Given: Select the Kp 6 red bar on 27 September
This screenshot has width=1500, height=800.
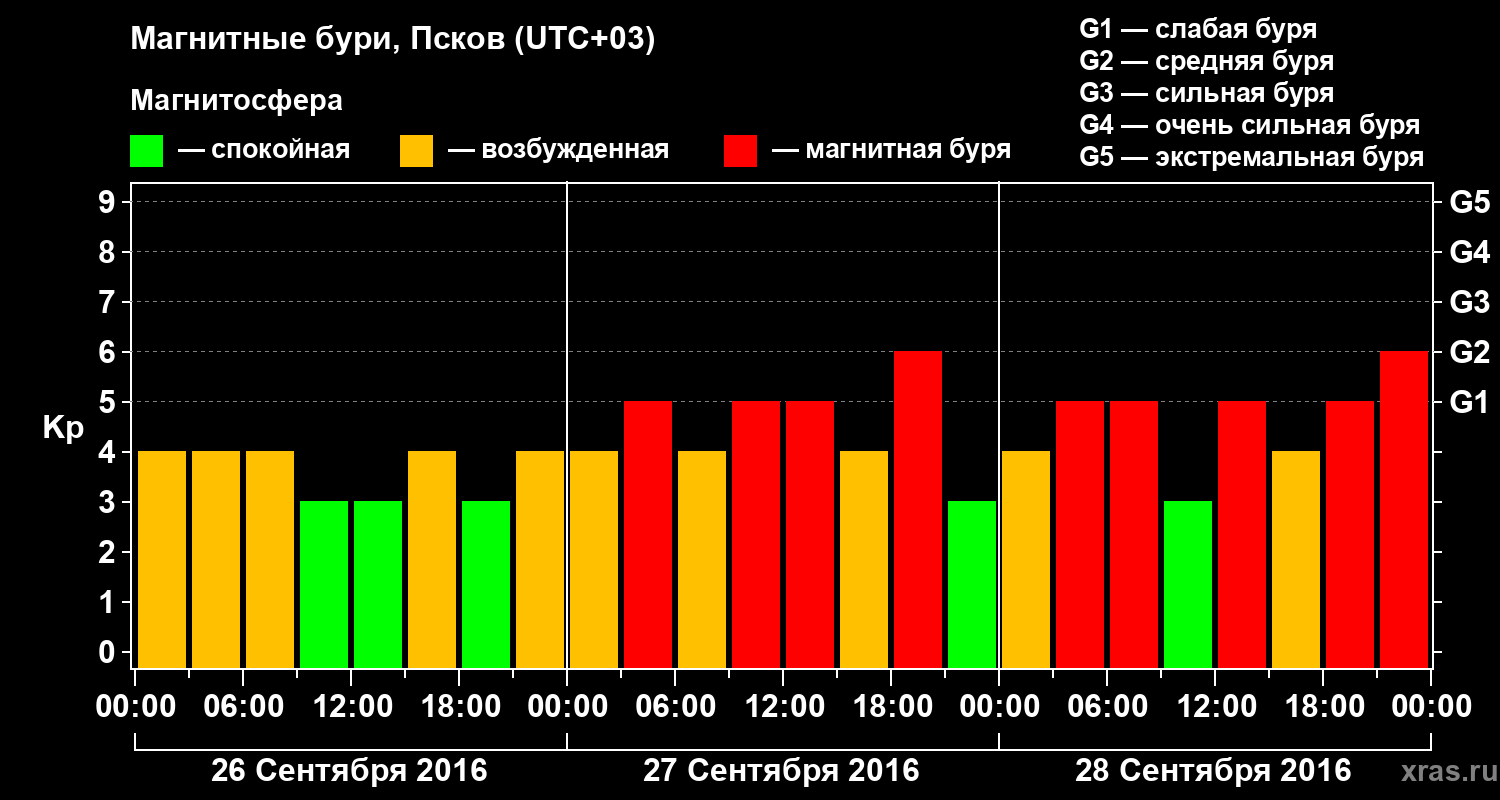Looking at the screenshot, I should (x=918, y=509).
